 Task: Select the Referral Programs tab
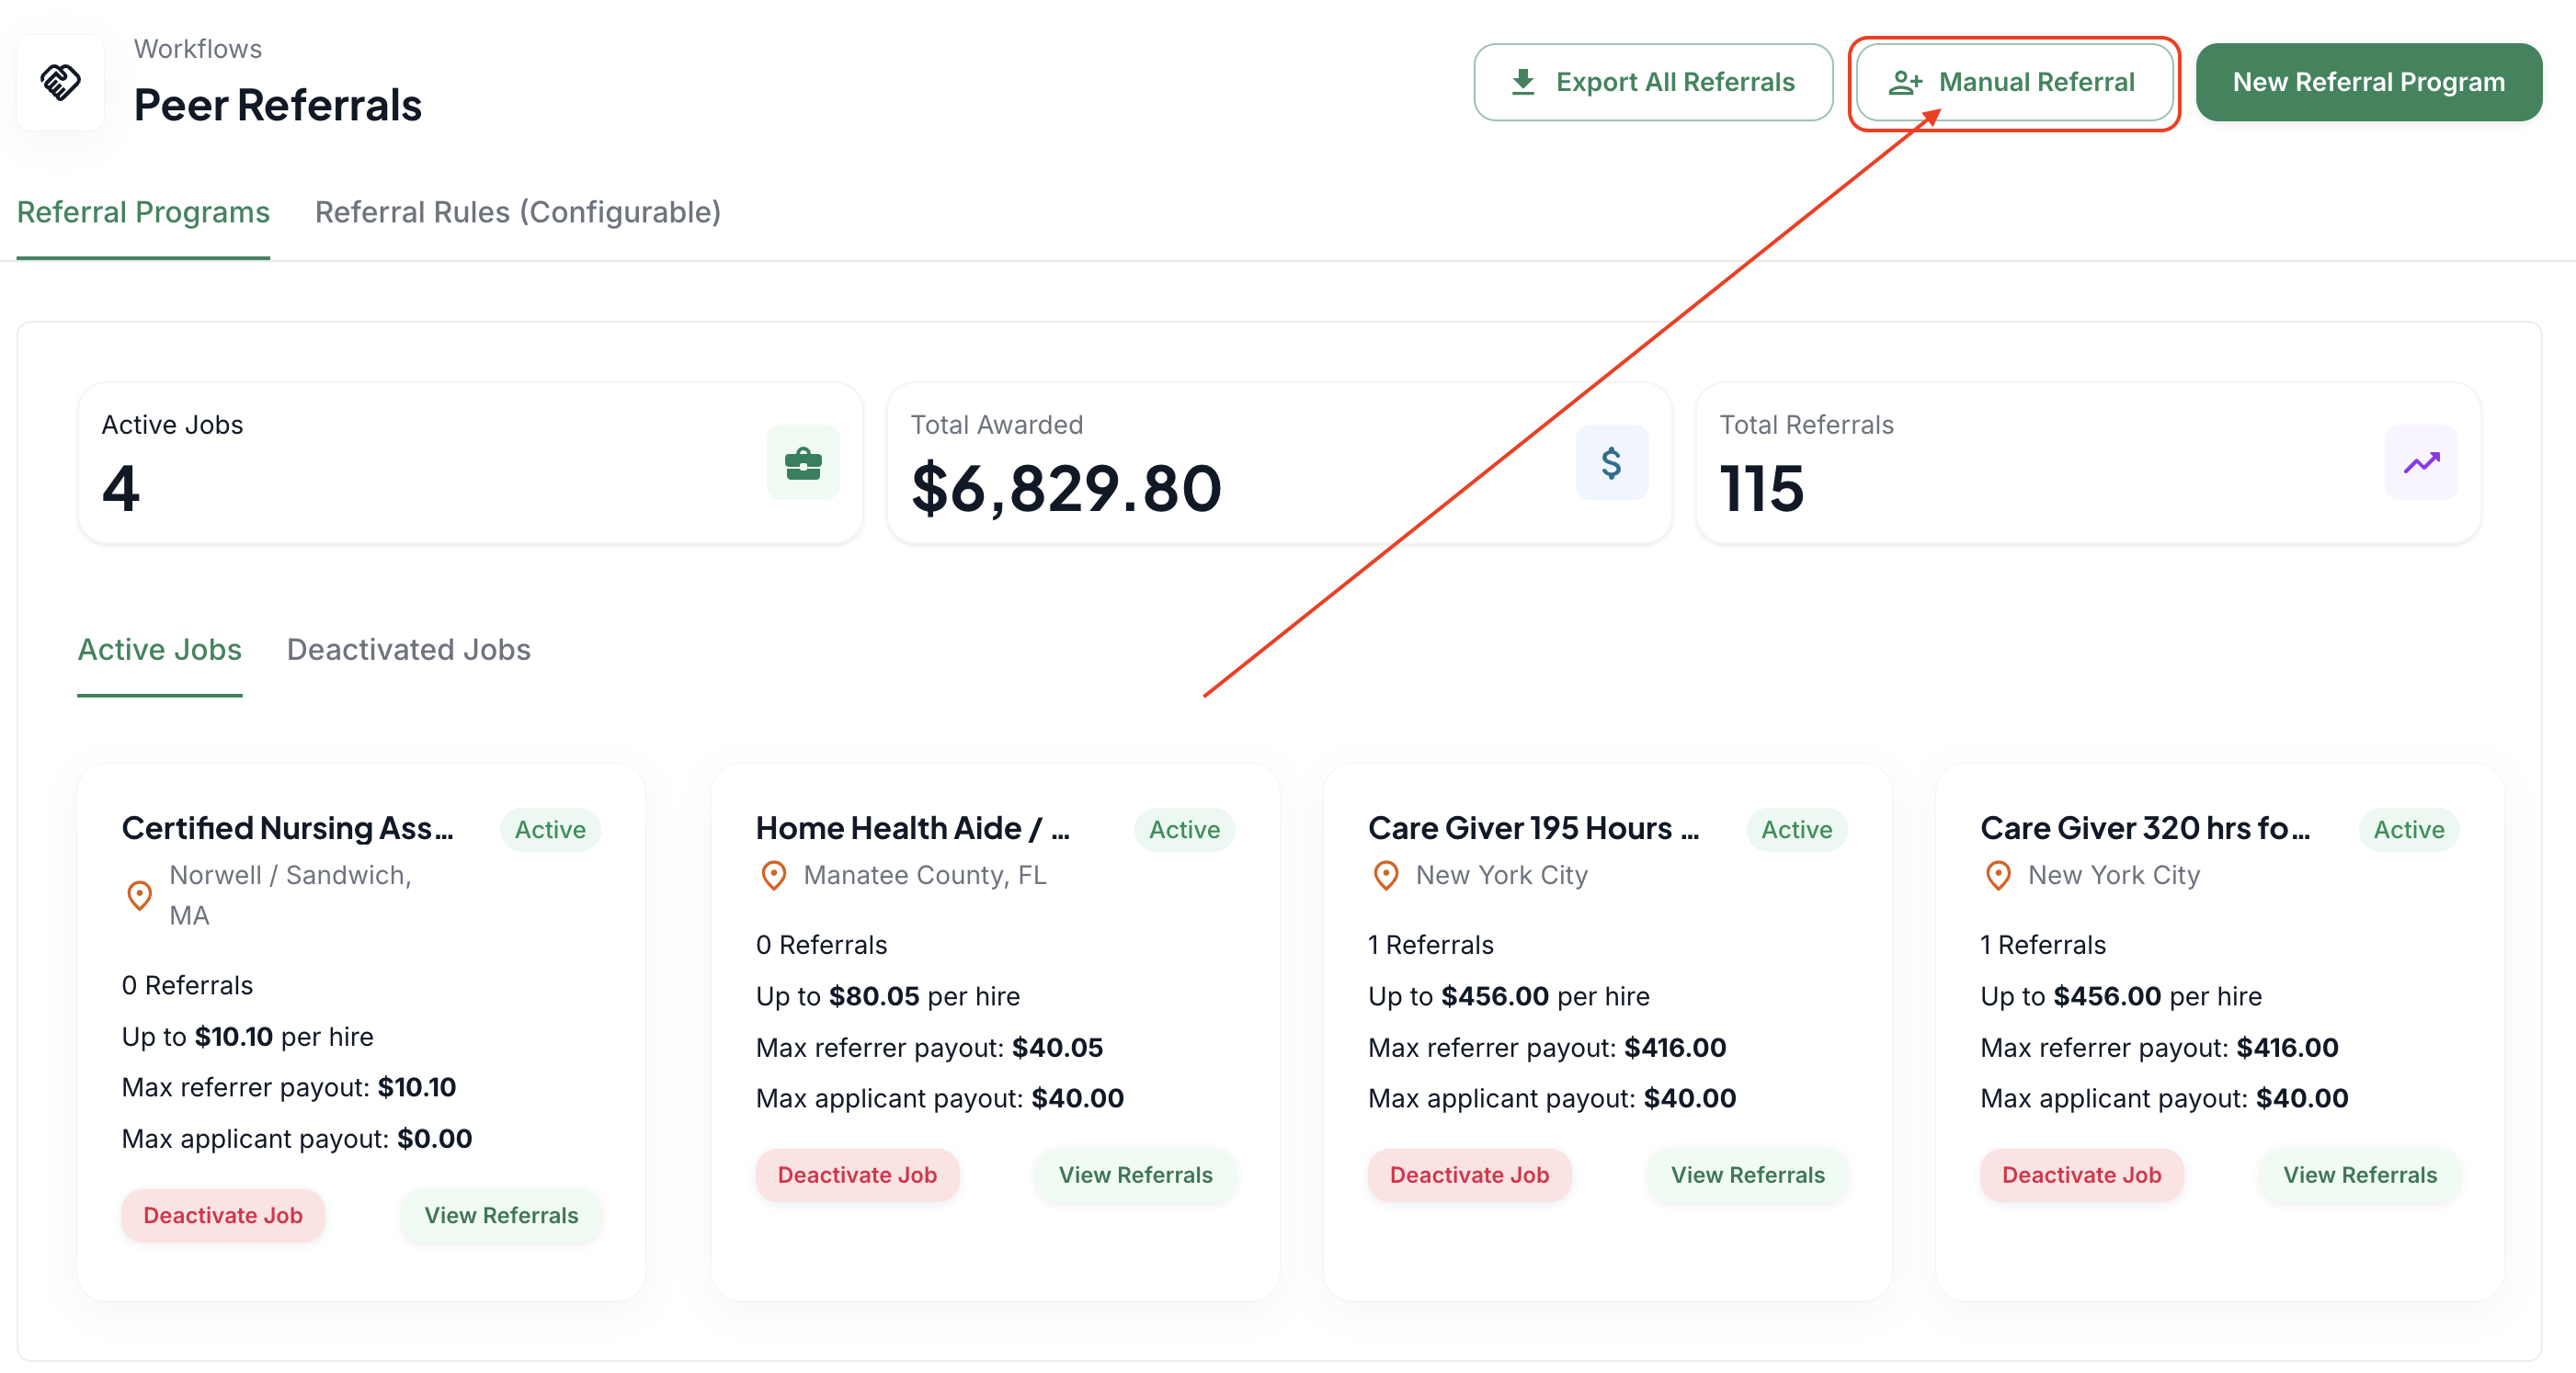[143, 212]
